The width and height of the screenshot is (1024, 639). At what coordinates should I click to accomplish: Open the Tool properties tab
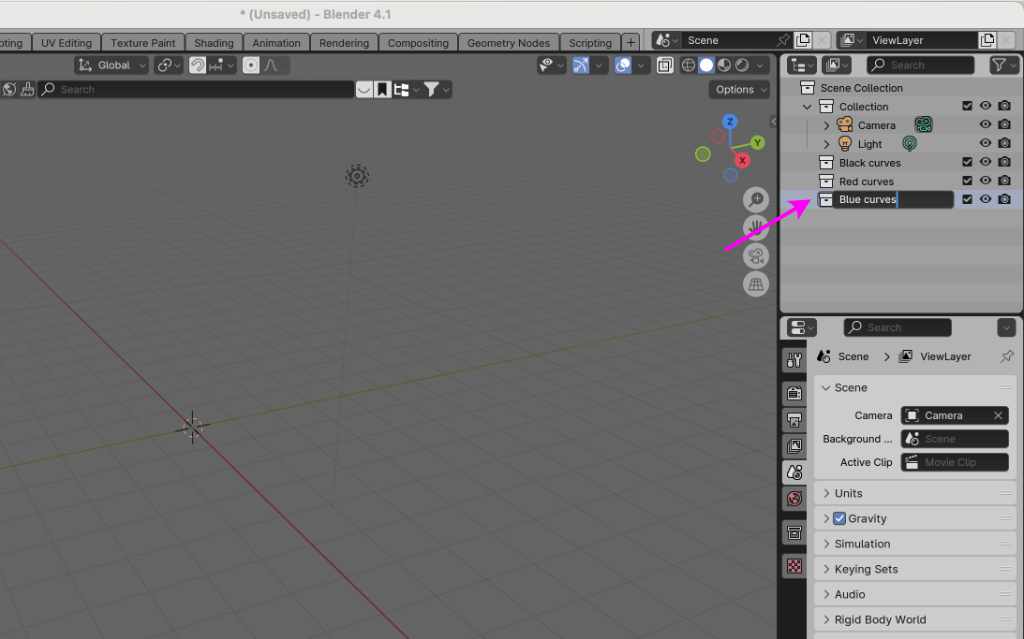(x=794, y=361)
